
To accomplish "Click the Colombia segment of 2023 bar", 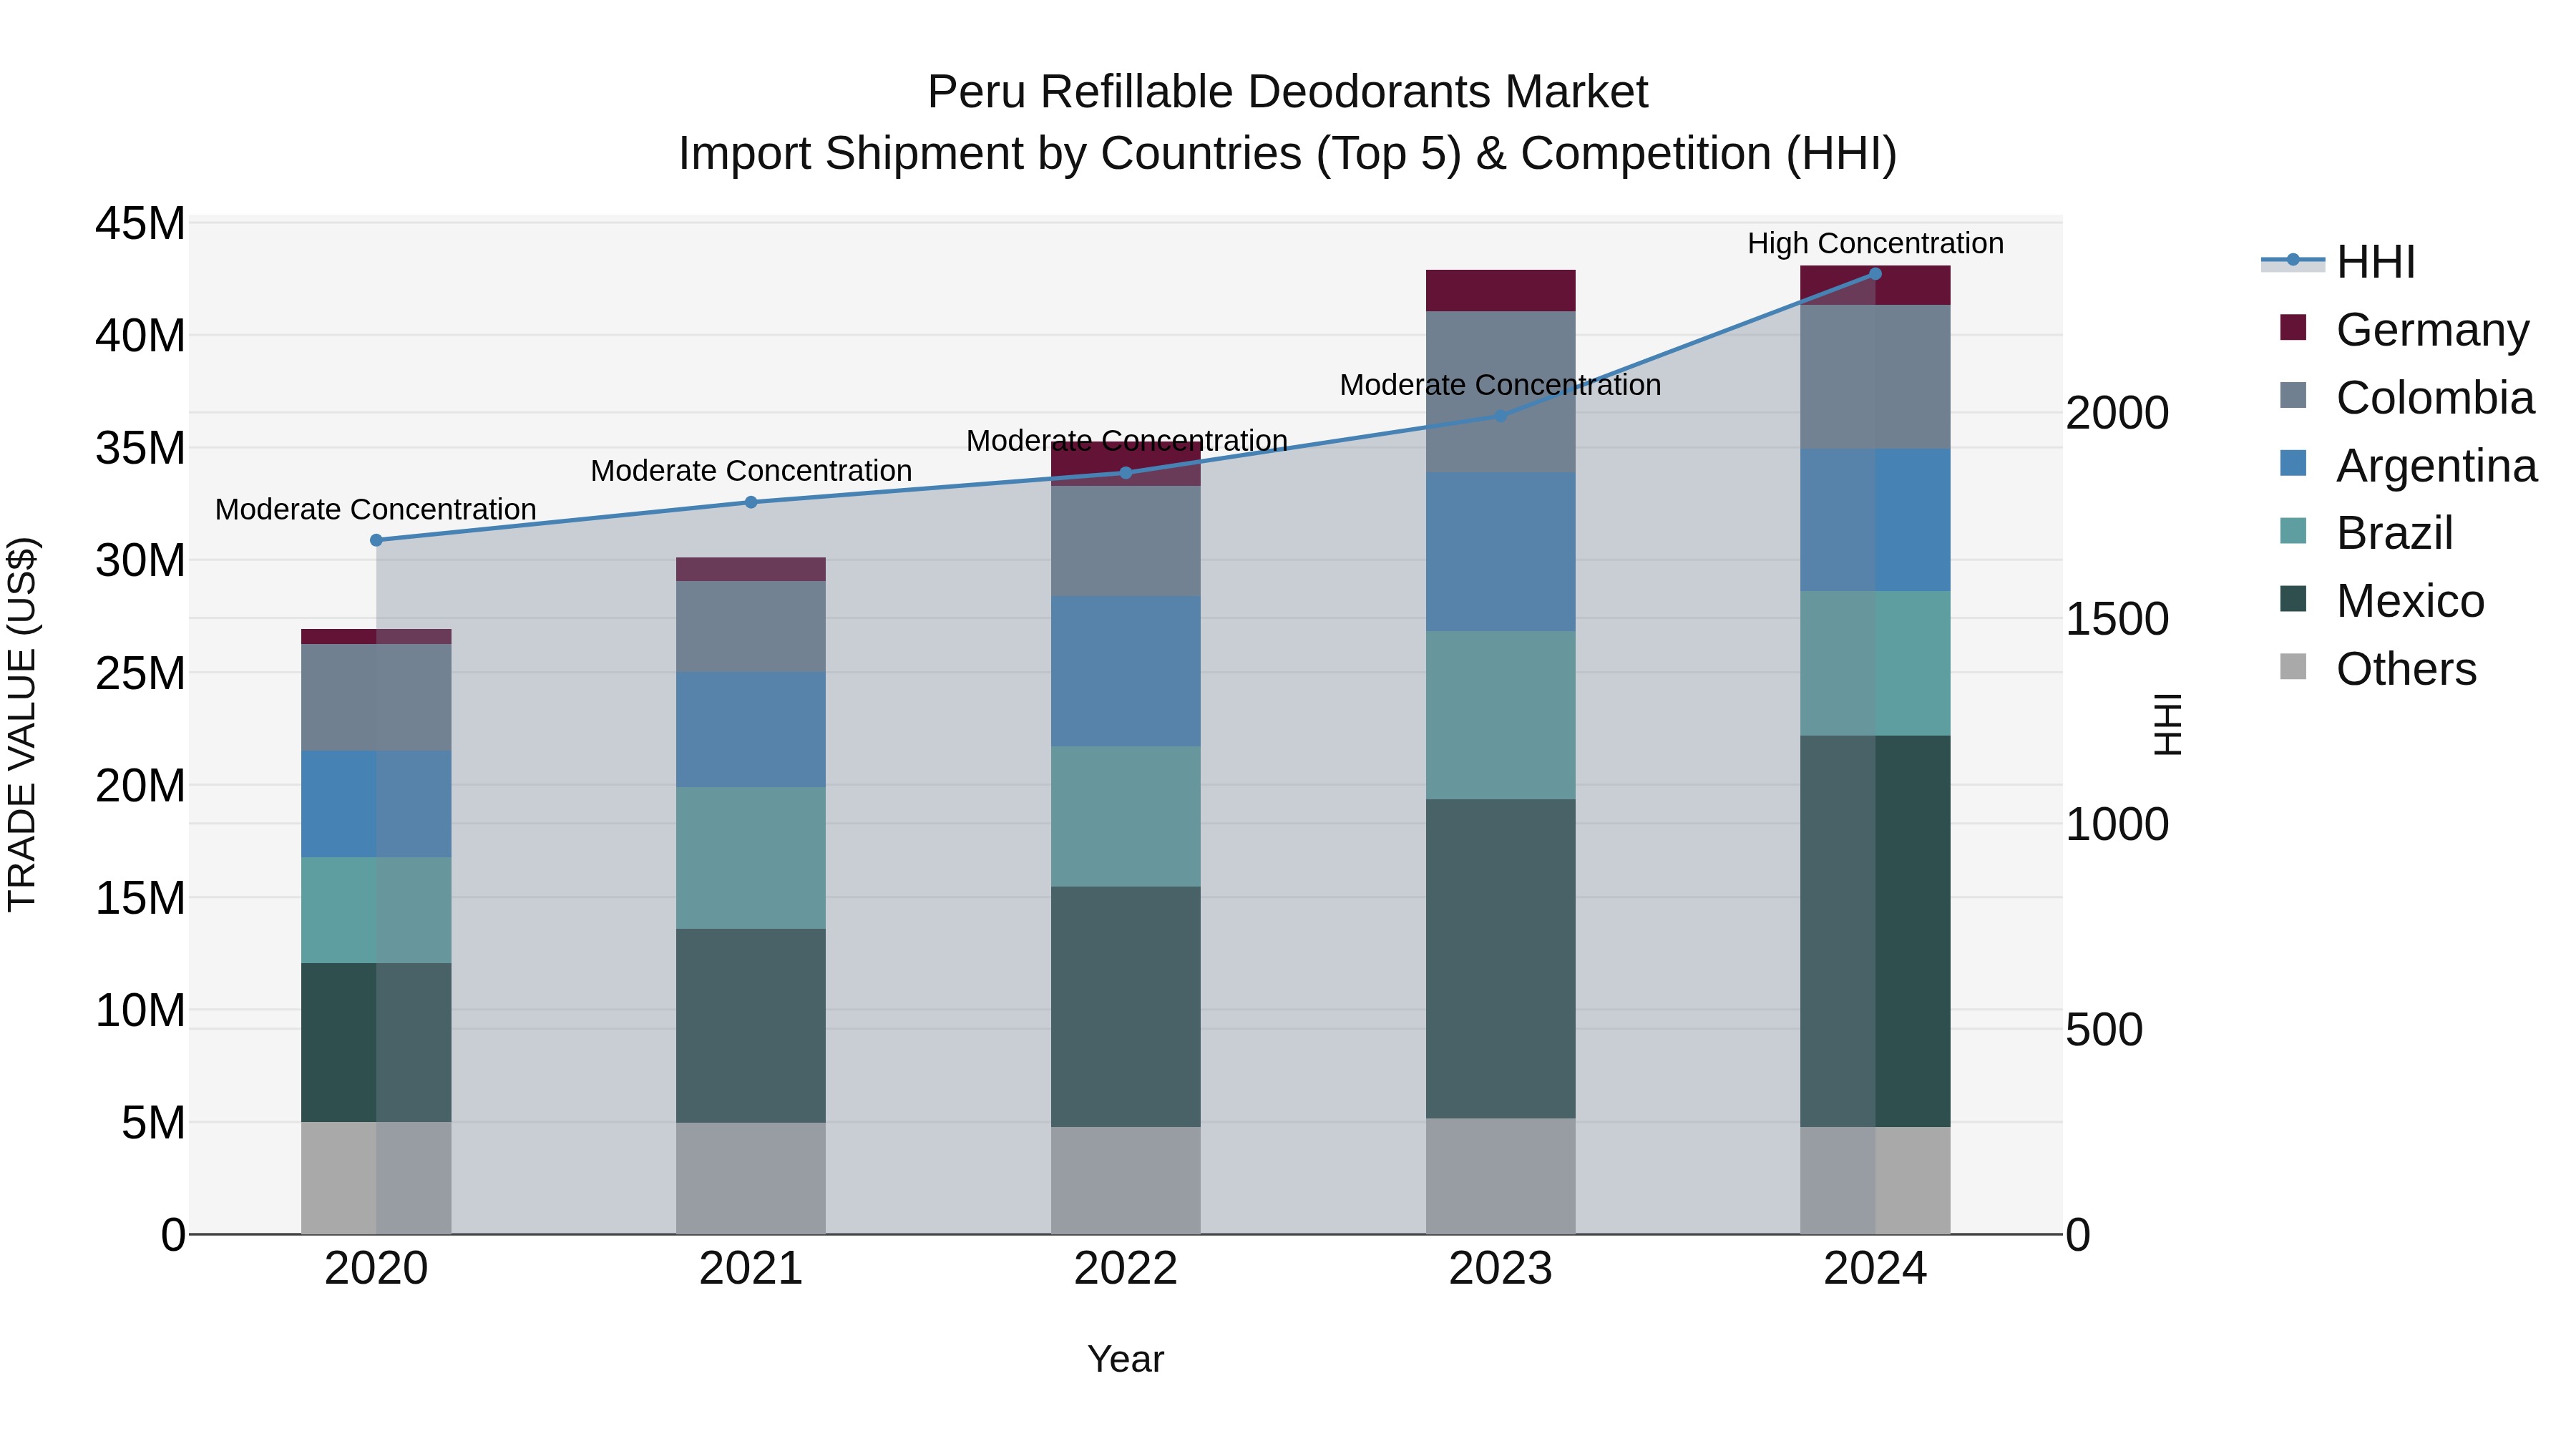I will tap(1500, 391).
